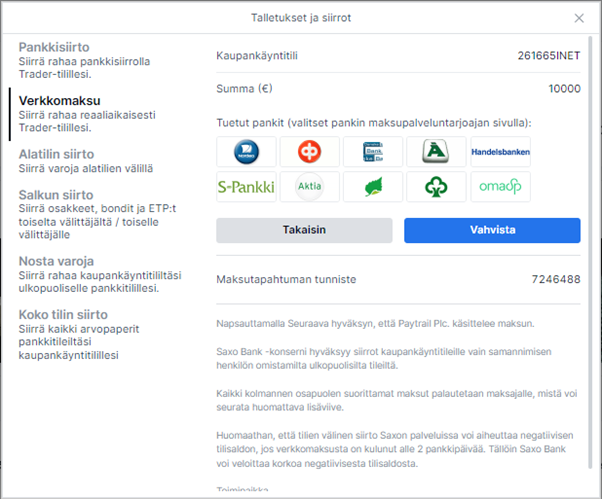Pick the Aktia bank logo

[x=309, y=187]
